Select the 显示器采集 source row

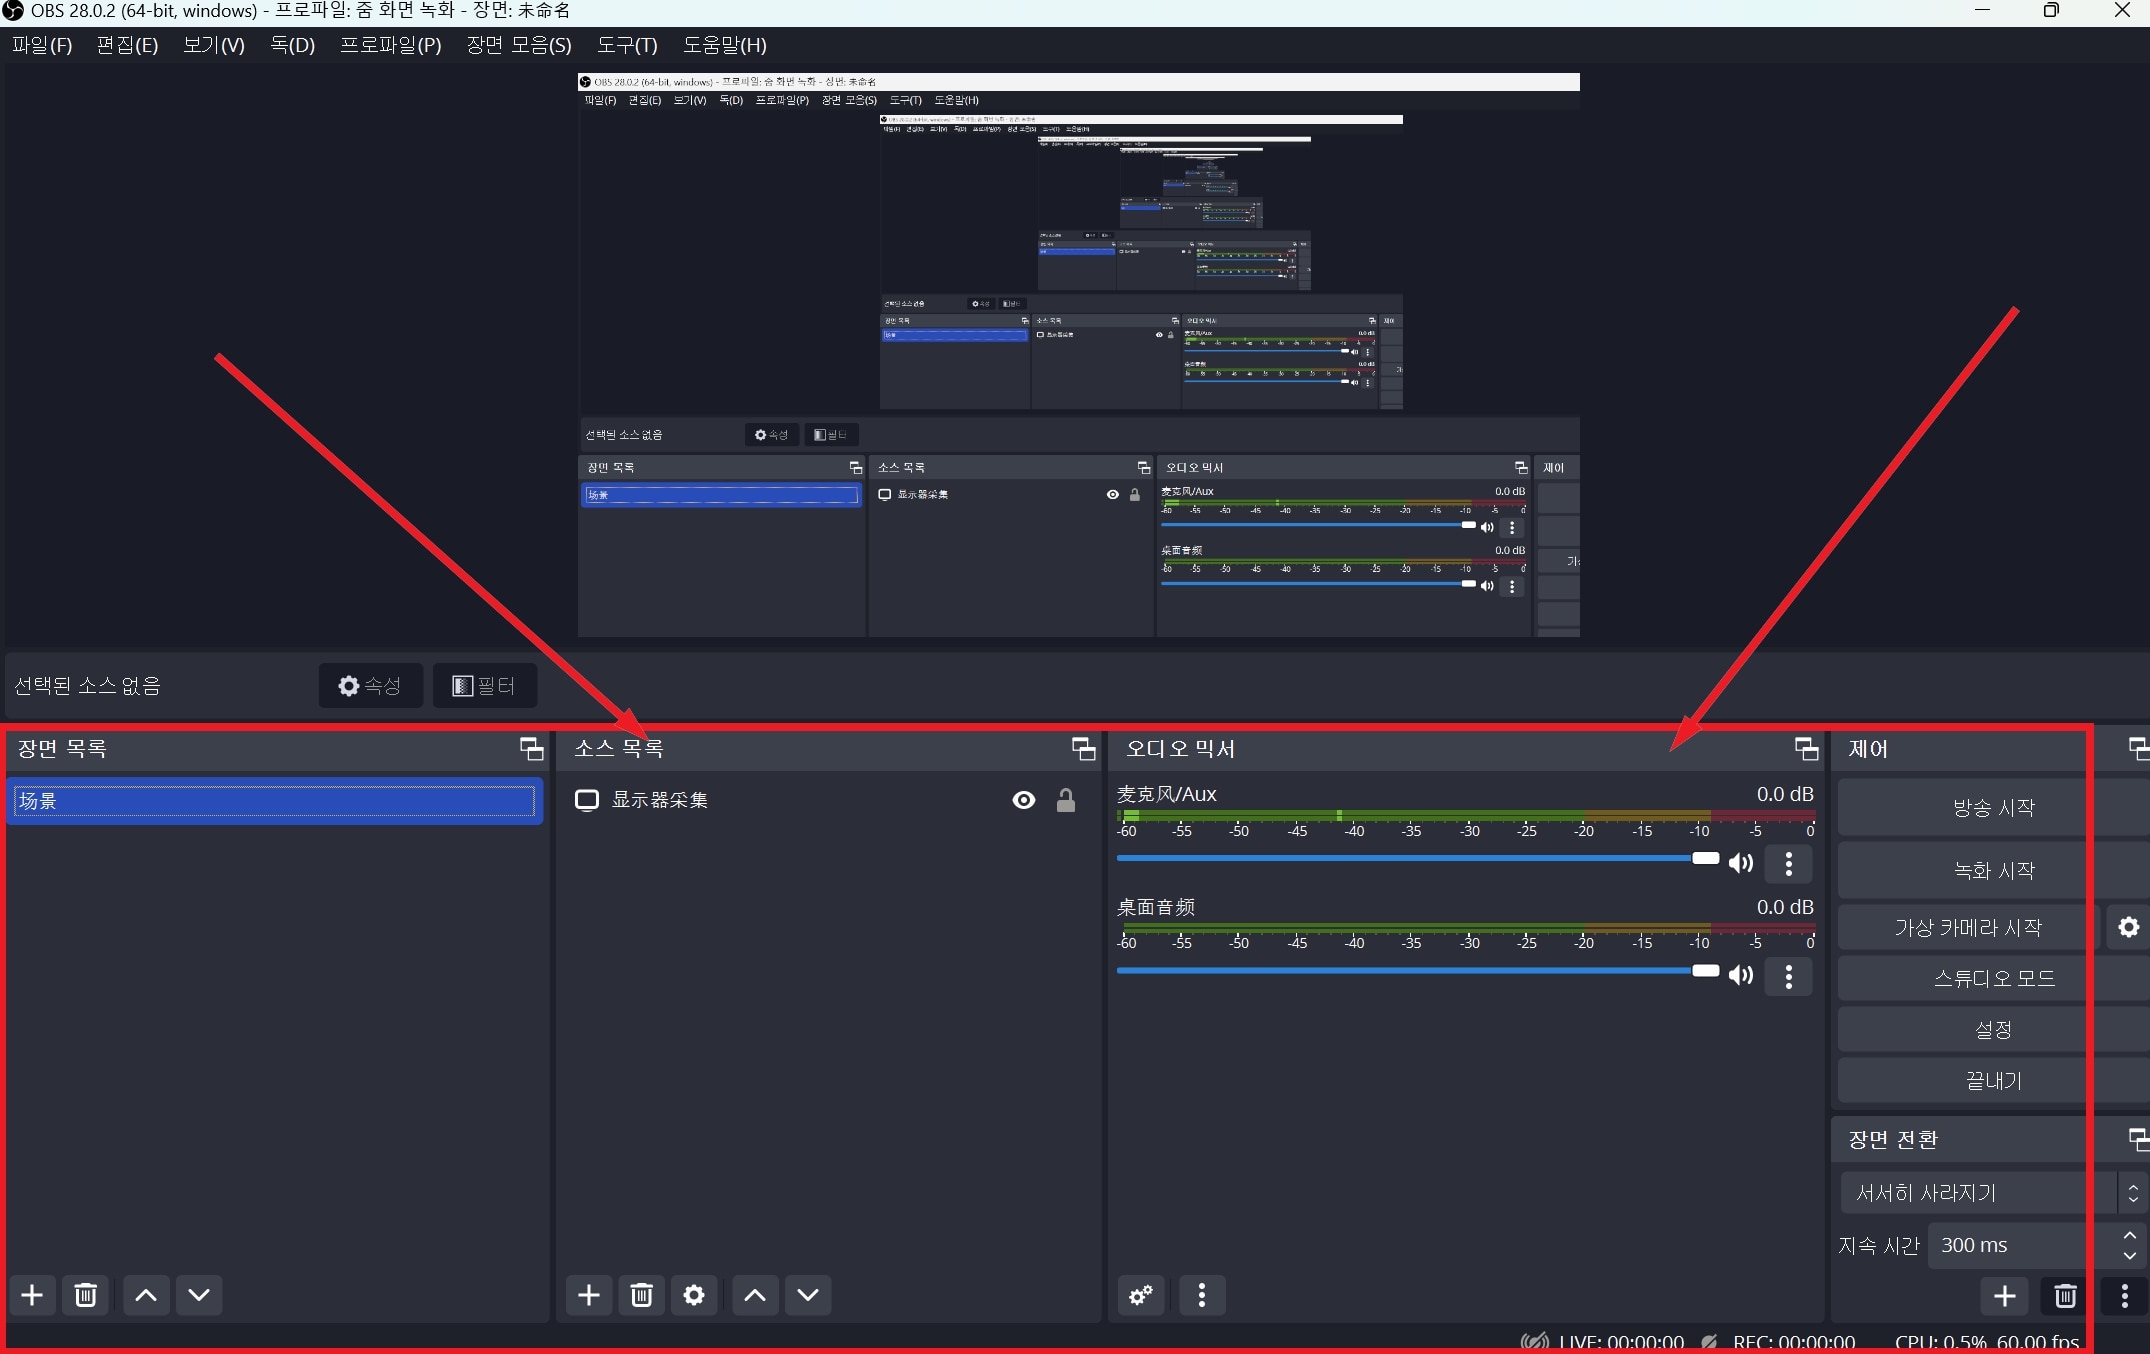pyautogui.click(x=828, y=800)
